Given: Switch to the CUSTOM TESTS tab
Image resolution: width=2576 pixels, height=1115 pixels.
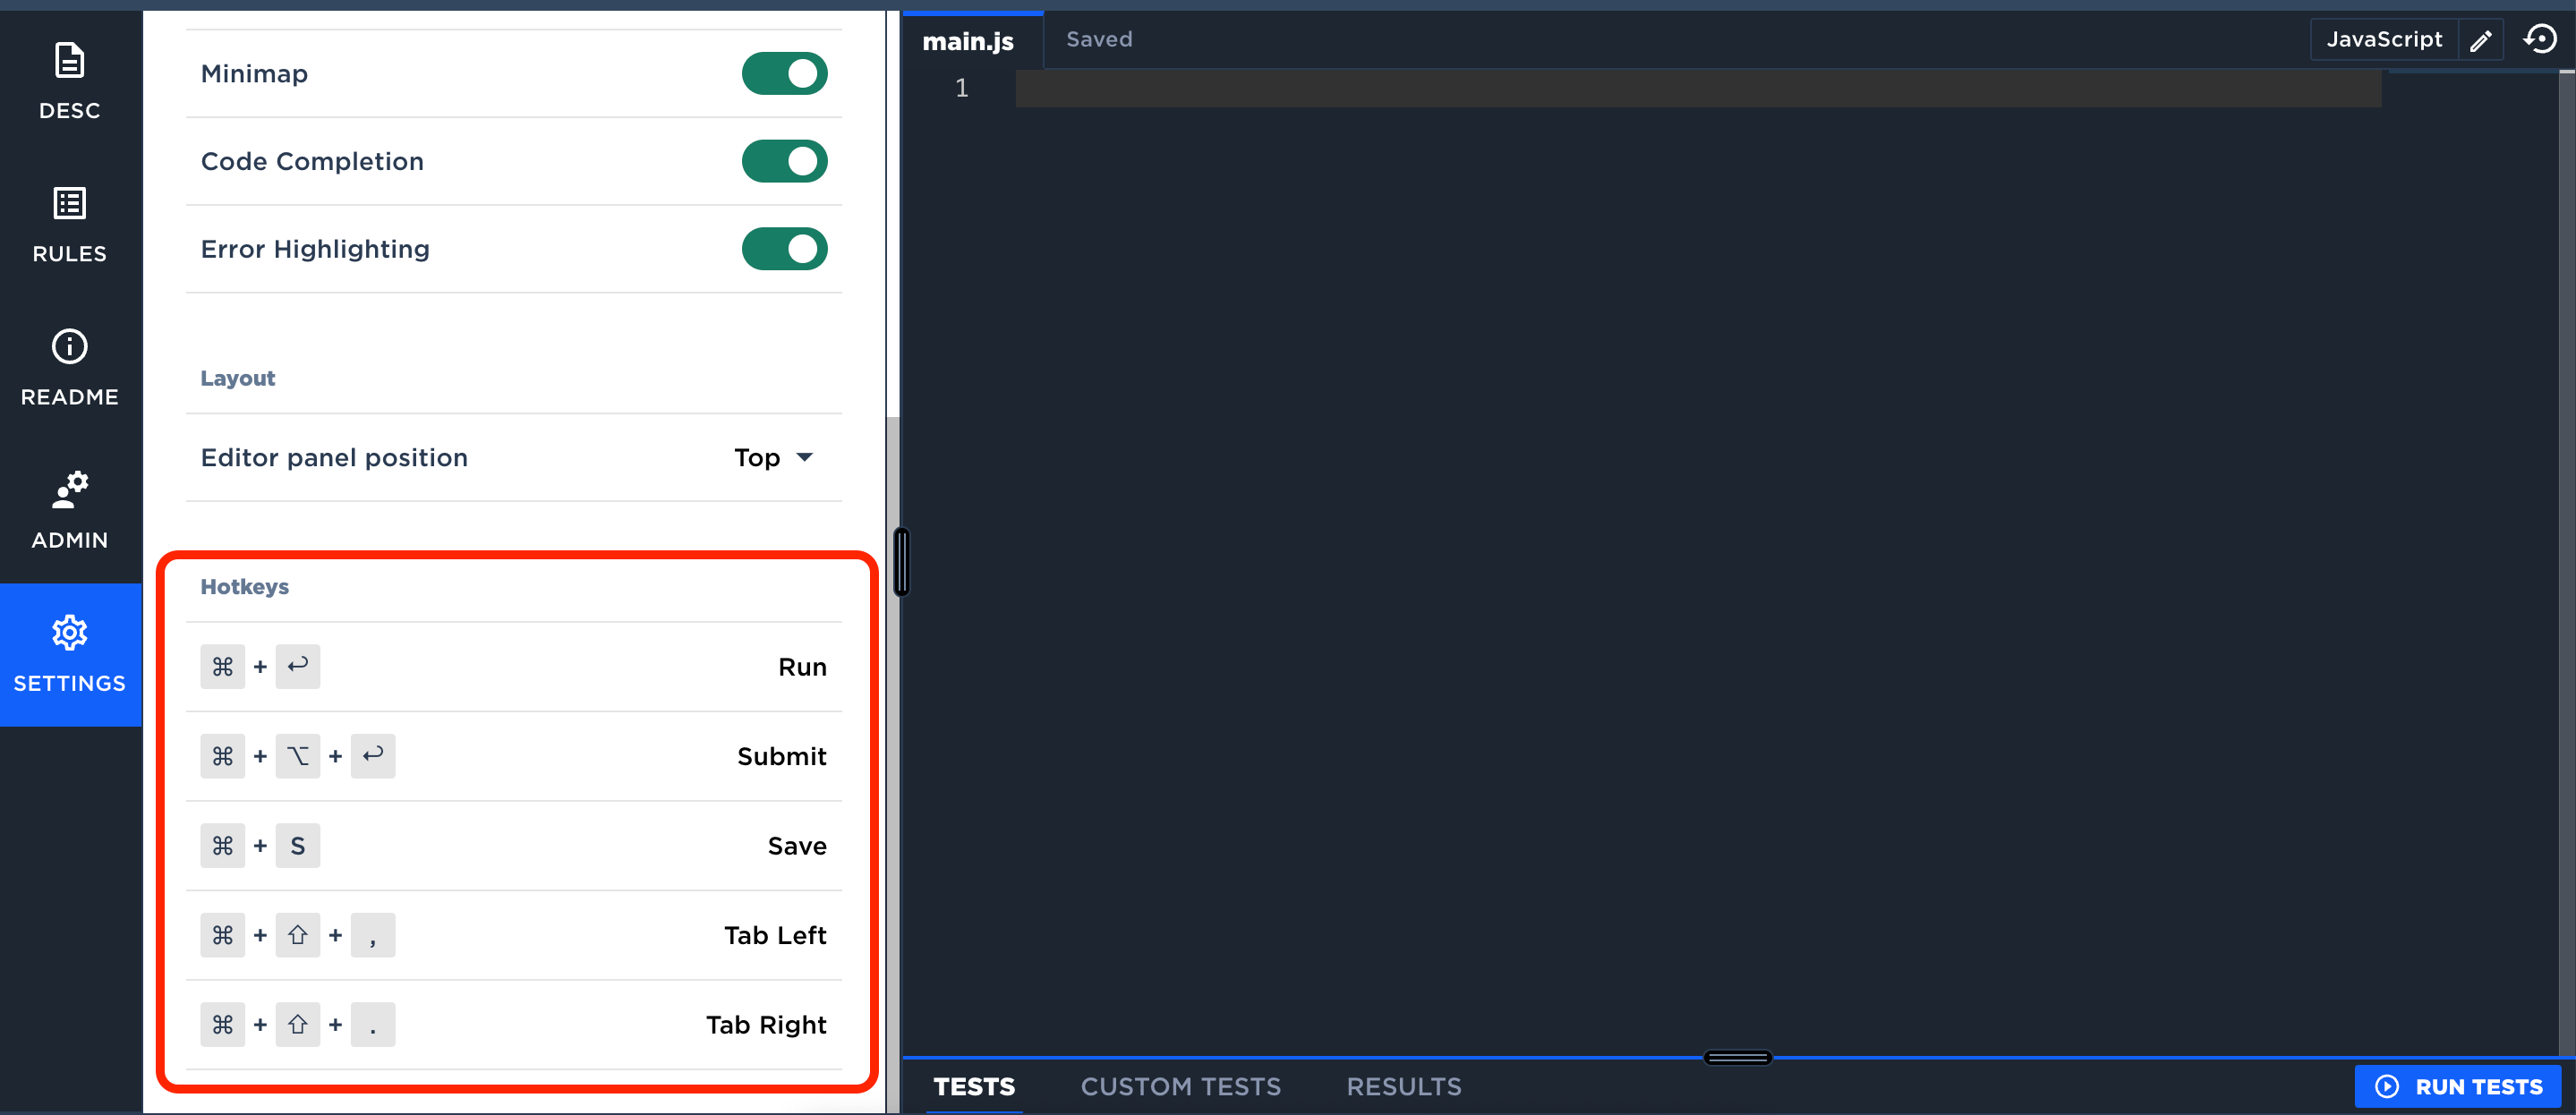Looking at the screenshot, I should pos(1181,1086).
